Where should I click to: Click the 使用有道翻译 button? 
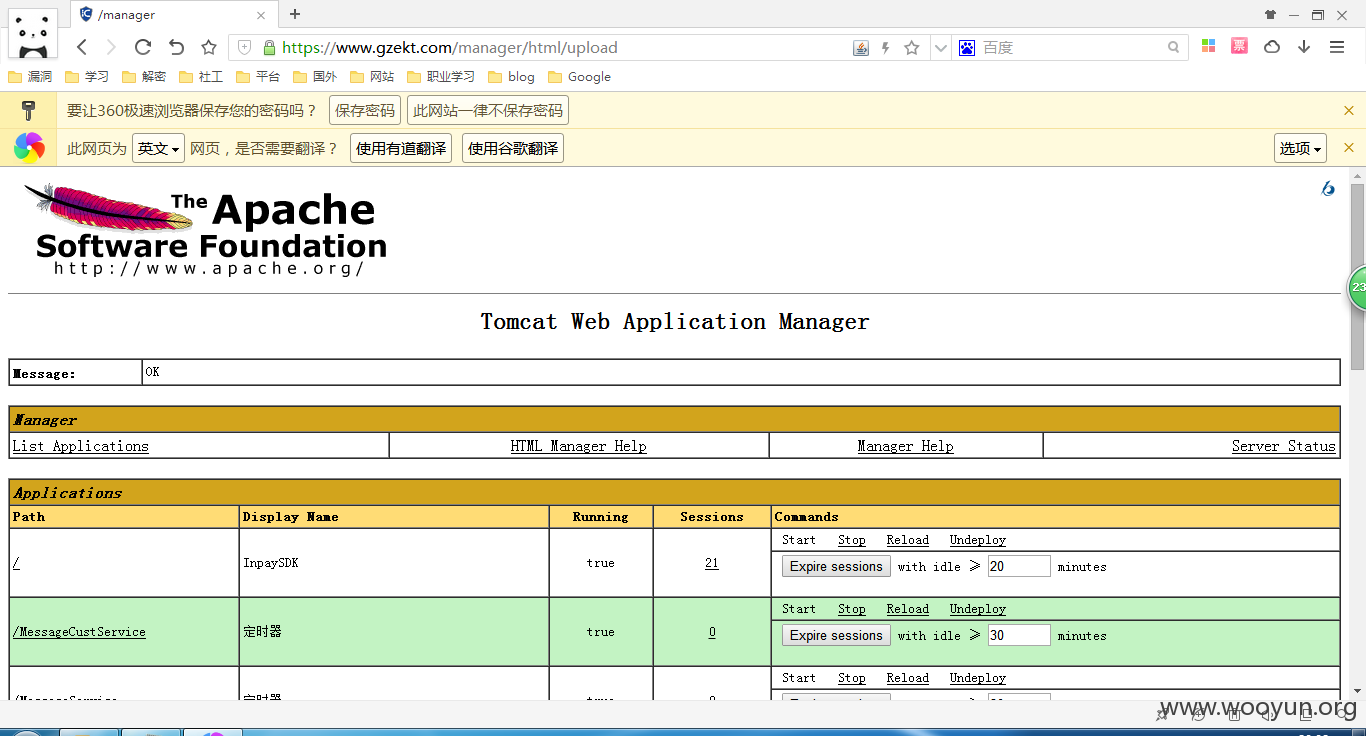(x=401, y=149)
